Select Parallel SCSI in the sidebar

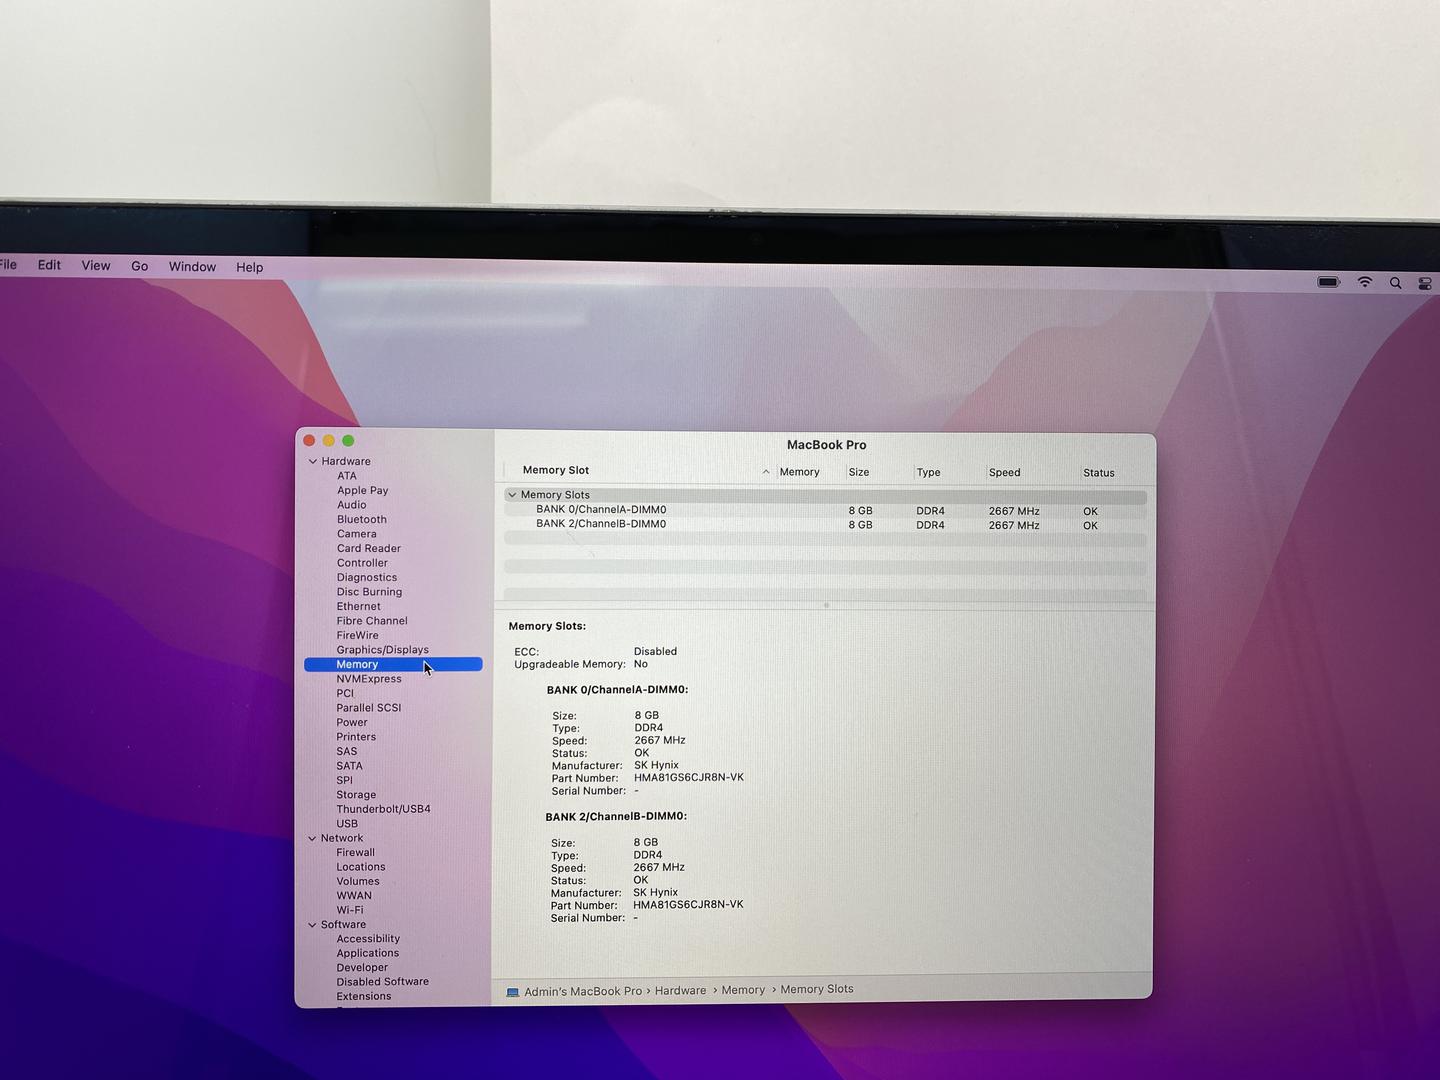tap(369, 708)
